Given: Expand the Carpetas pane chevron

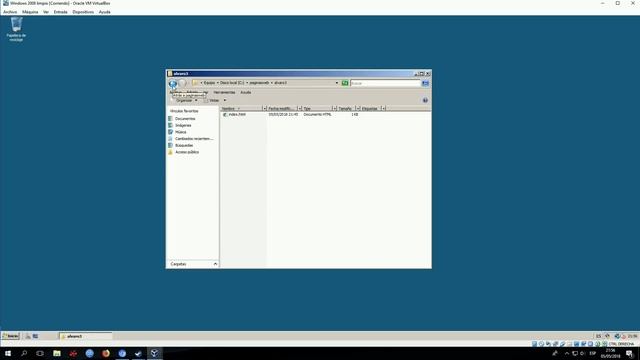Looking at the screenshot, I should click(215, 264).
